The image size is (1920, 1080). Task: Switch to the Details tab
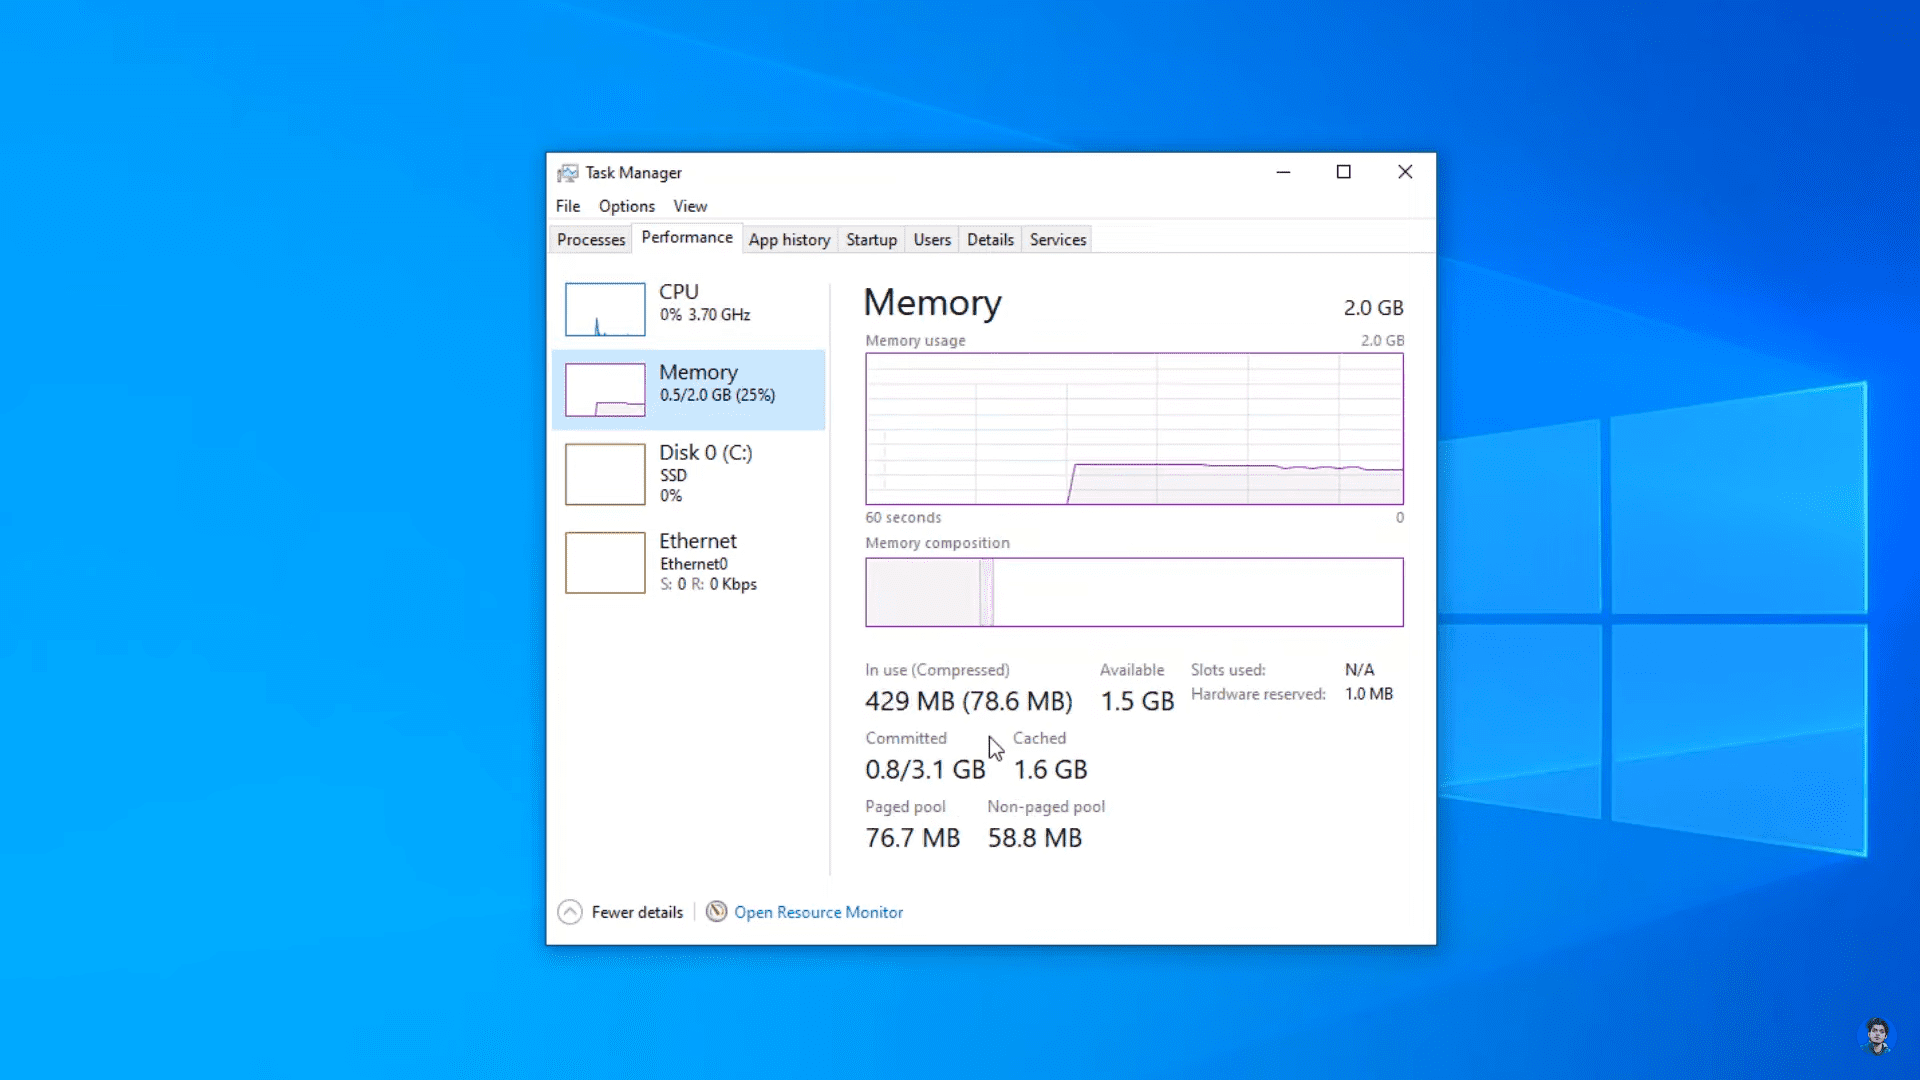click(989, 239)
